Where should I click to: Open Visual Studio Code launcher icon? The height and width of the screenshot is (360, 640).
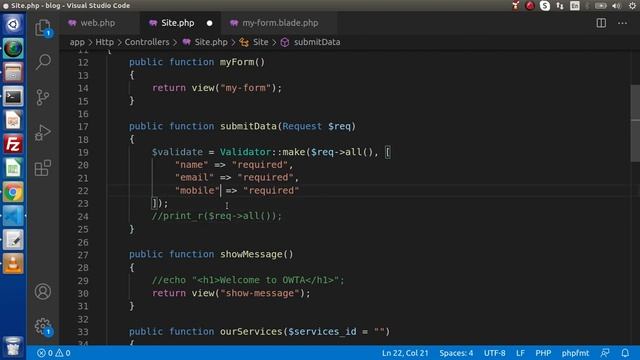(13, 216)
